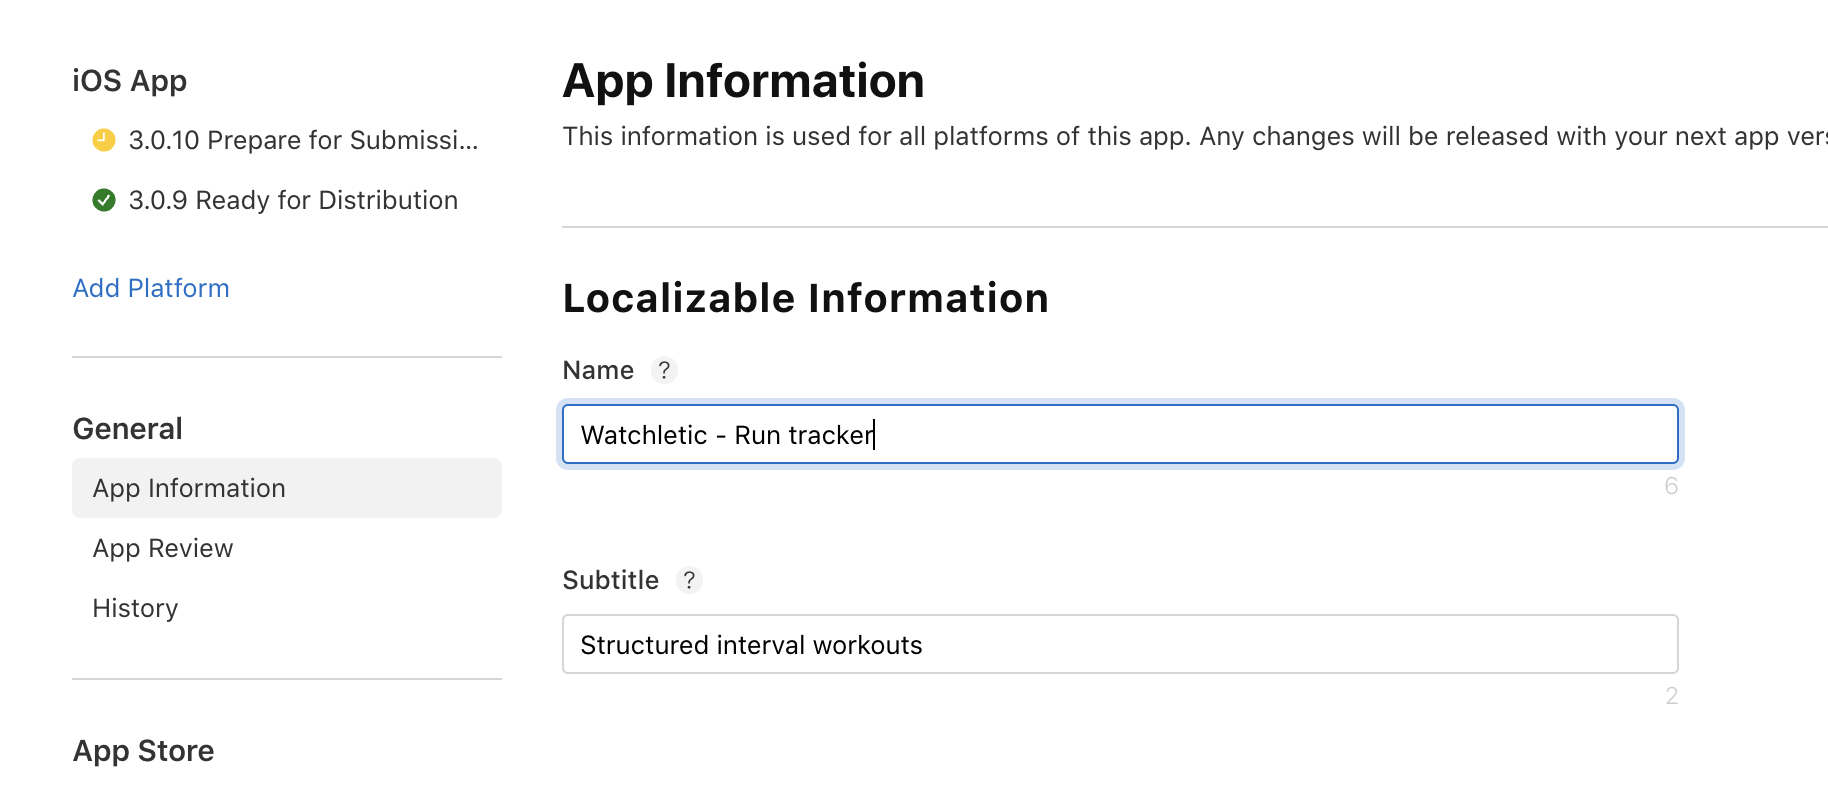The width and height of the screenshot is (1828, 798).
Task: Click the Name field's remaining character count
Action: [1671, 487]
